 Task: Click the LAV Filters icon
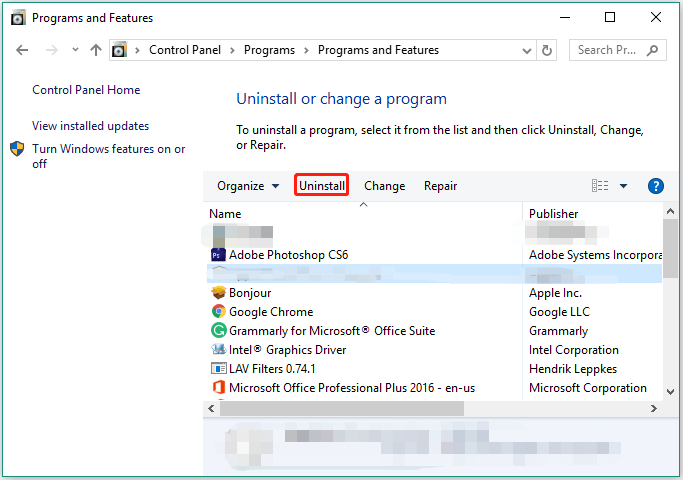[x=218, y=368]
